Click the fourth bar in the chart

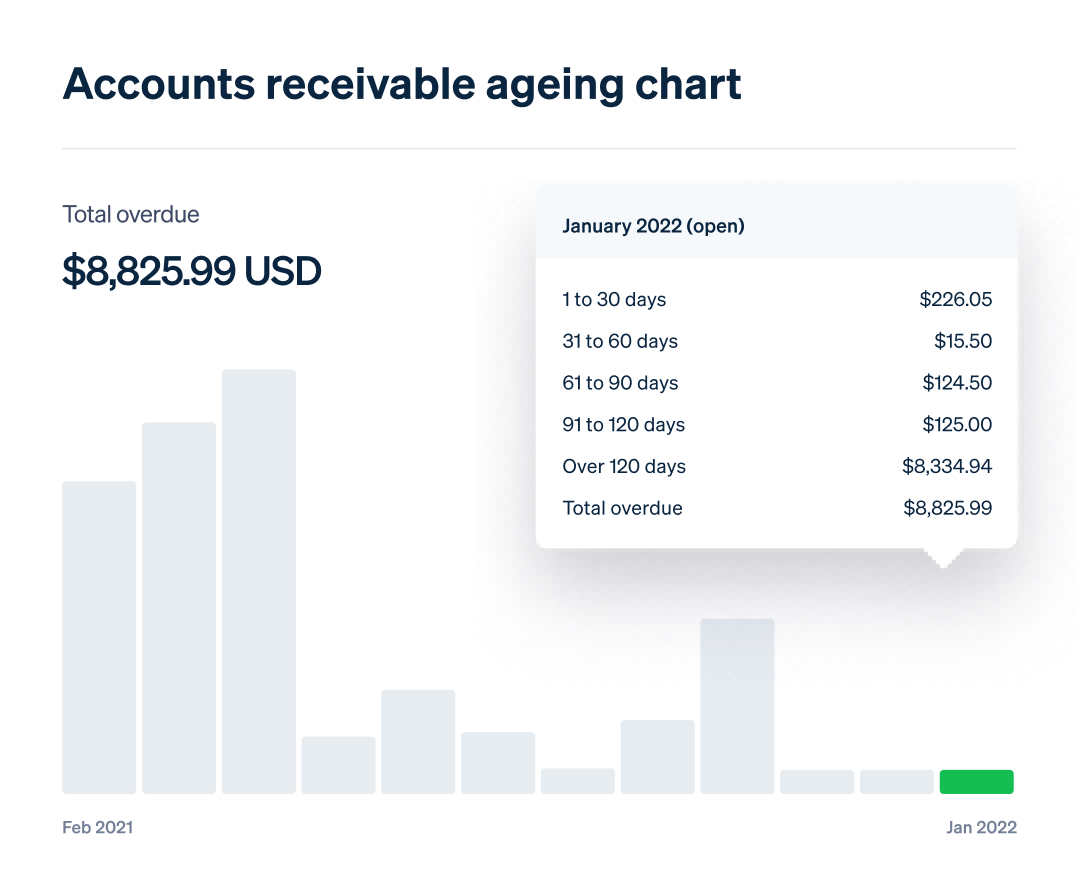[338, 765]
